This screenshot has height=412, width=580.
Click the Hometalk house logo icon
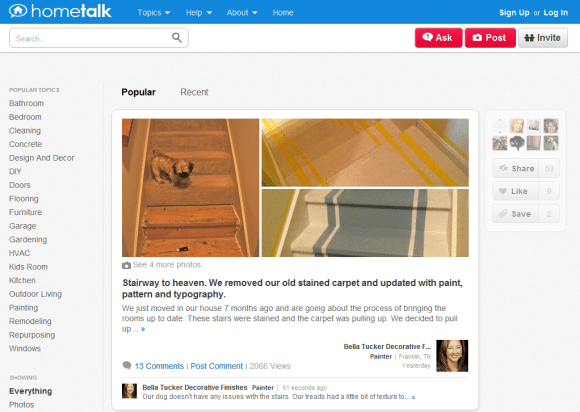pyautogui.click(x=18, y=11)
